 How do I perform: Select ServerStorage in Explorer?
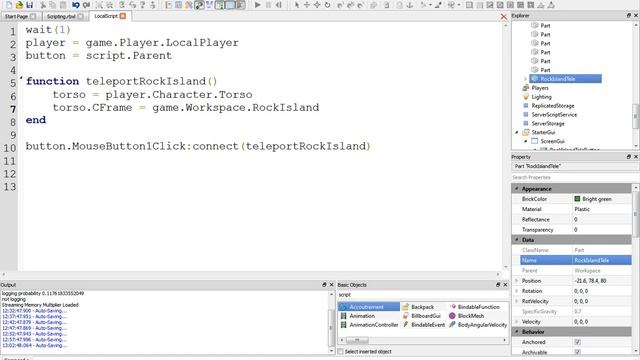click(548, 123)
